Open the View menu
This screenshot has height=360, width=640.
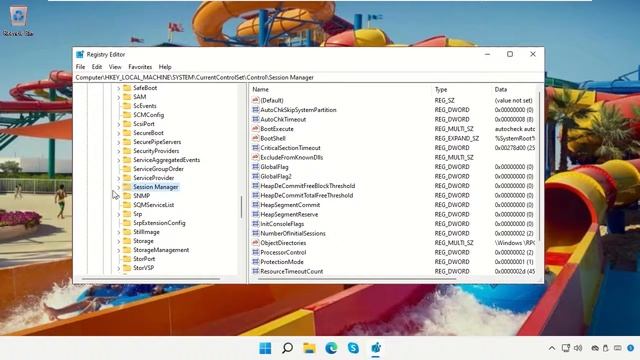(115, 67)
